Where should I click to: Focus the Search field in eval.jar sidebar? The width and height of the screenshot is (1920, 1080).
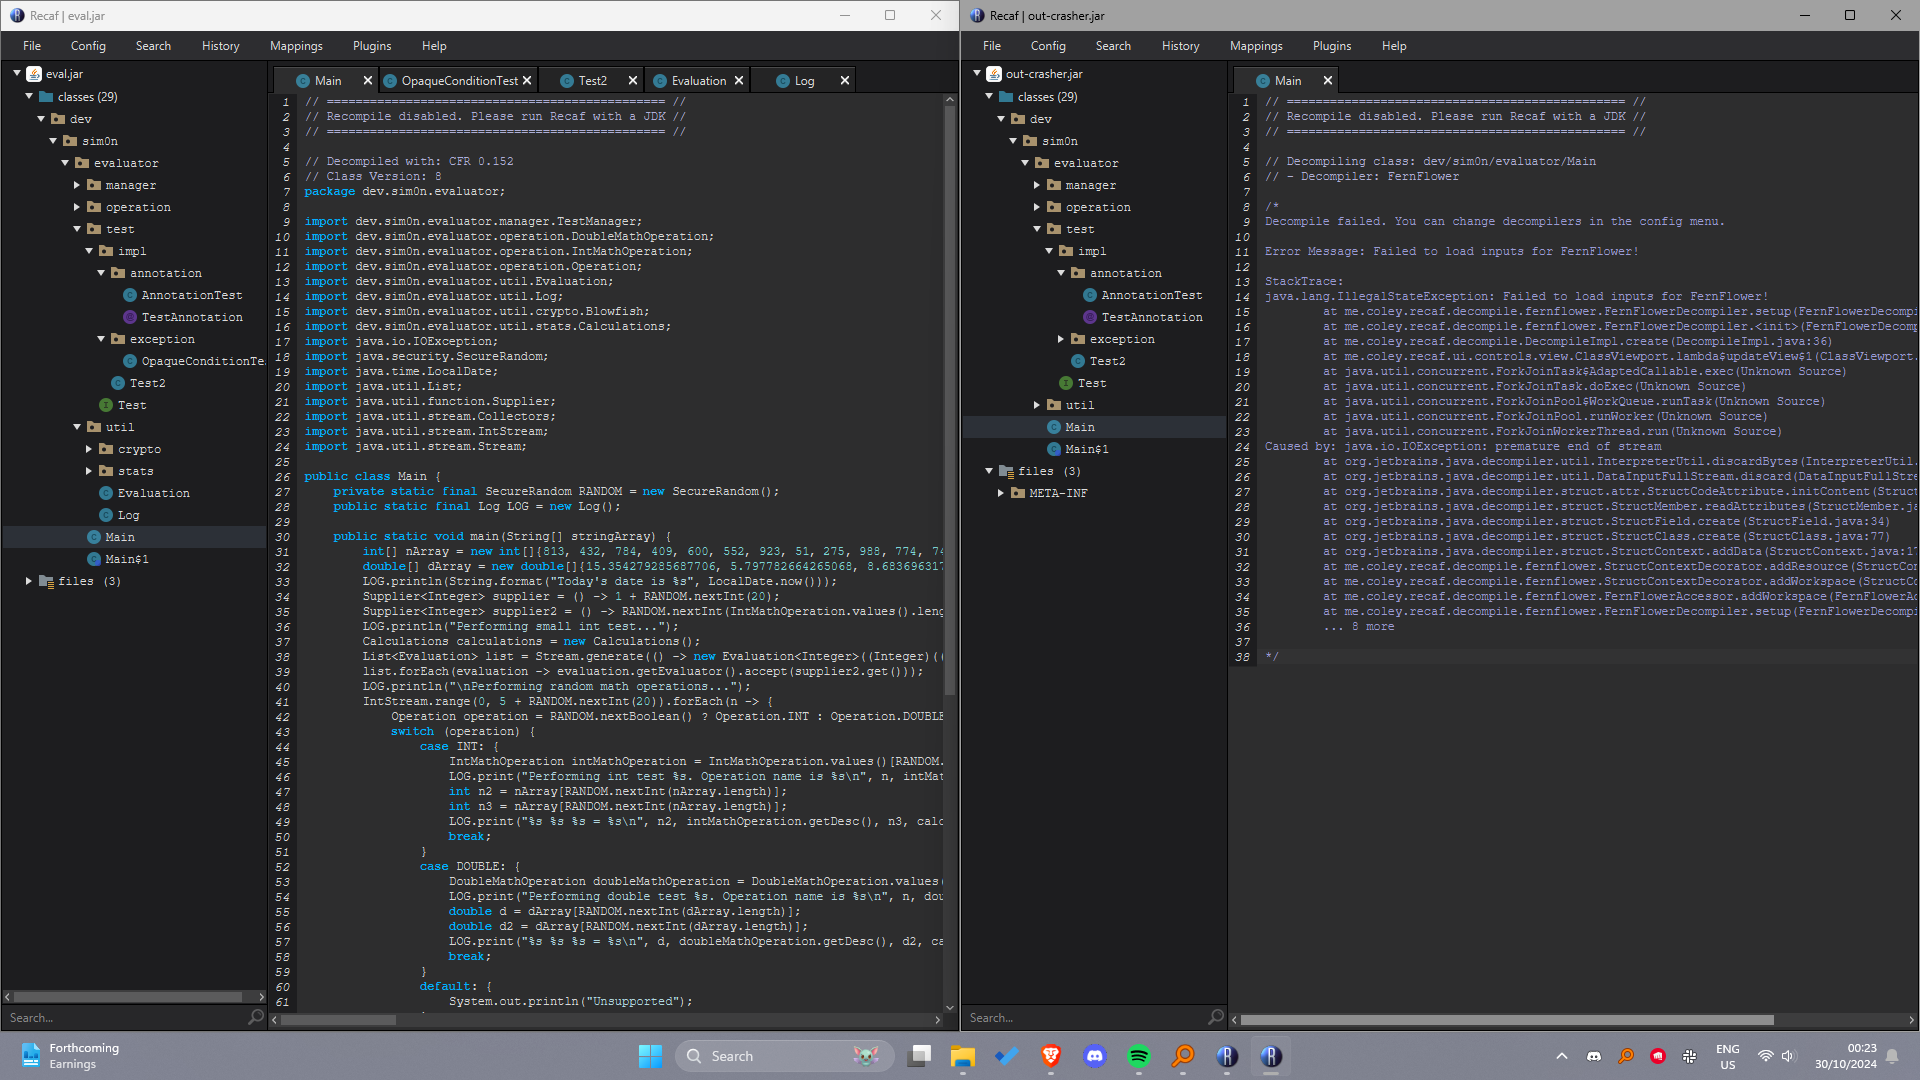pos(125,1017)
